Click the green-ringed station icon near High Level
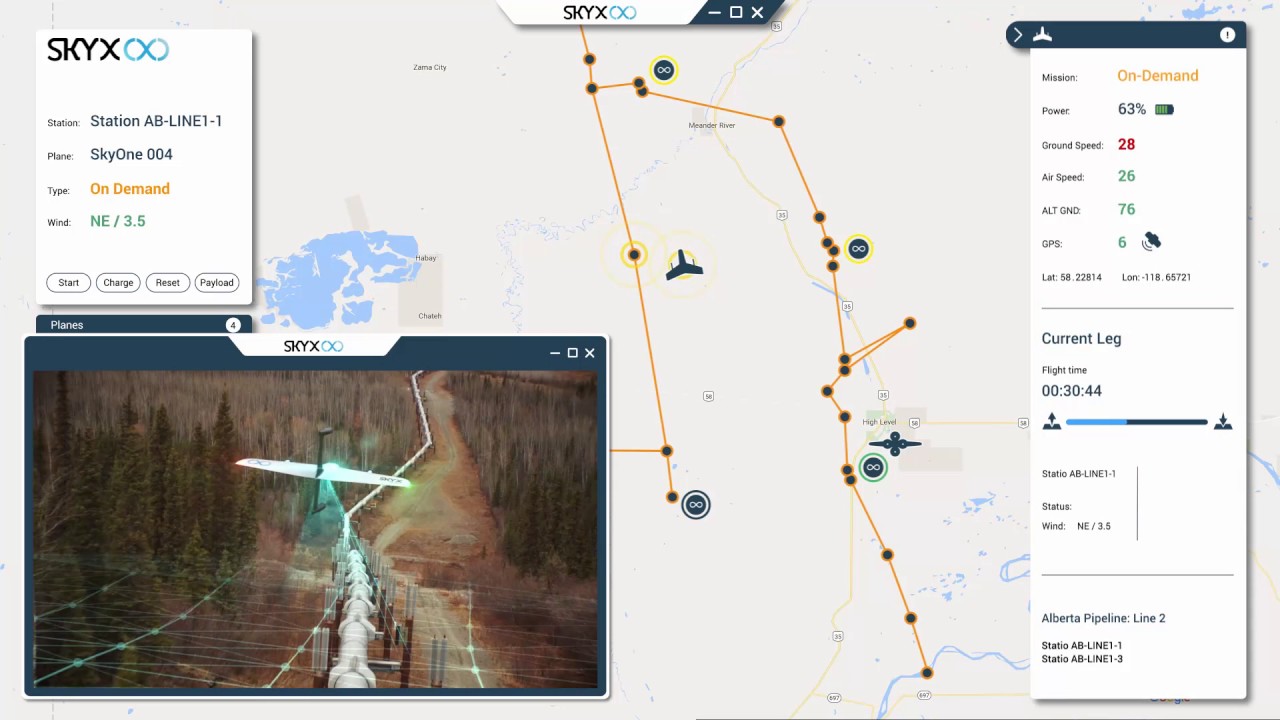 point(873,467)
